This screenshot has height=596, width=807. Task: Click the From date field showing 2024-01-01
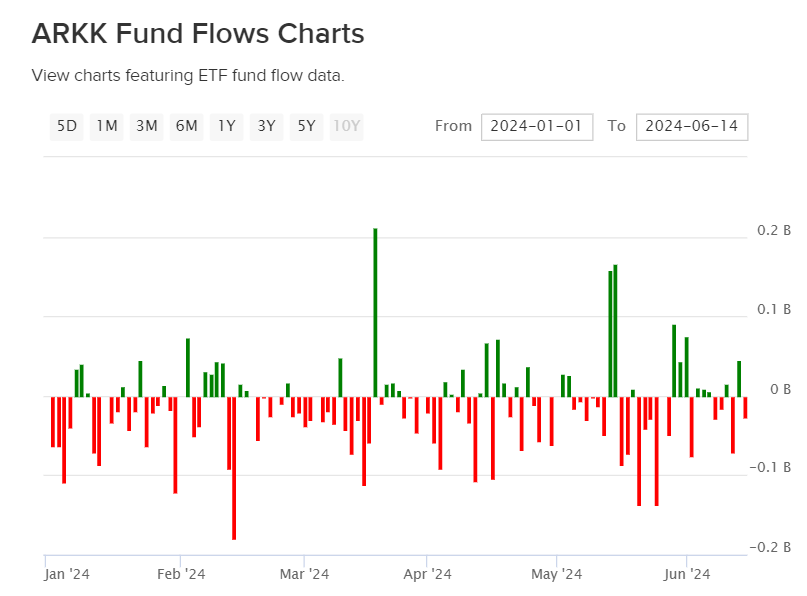click(537, 126)
